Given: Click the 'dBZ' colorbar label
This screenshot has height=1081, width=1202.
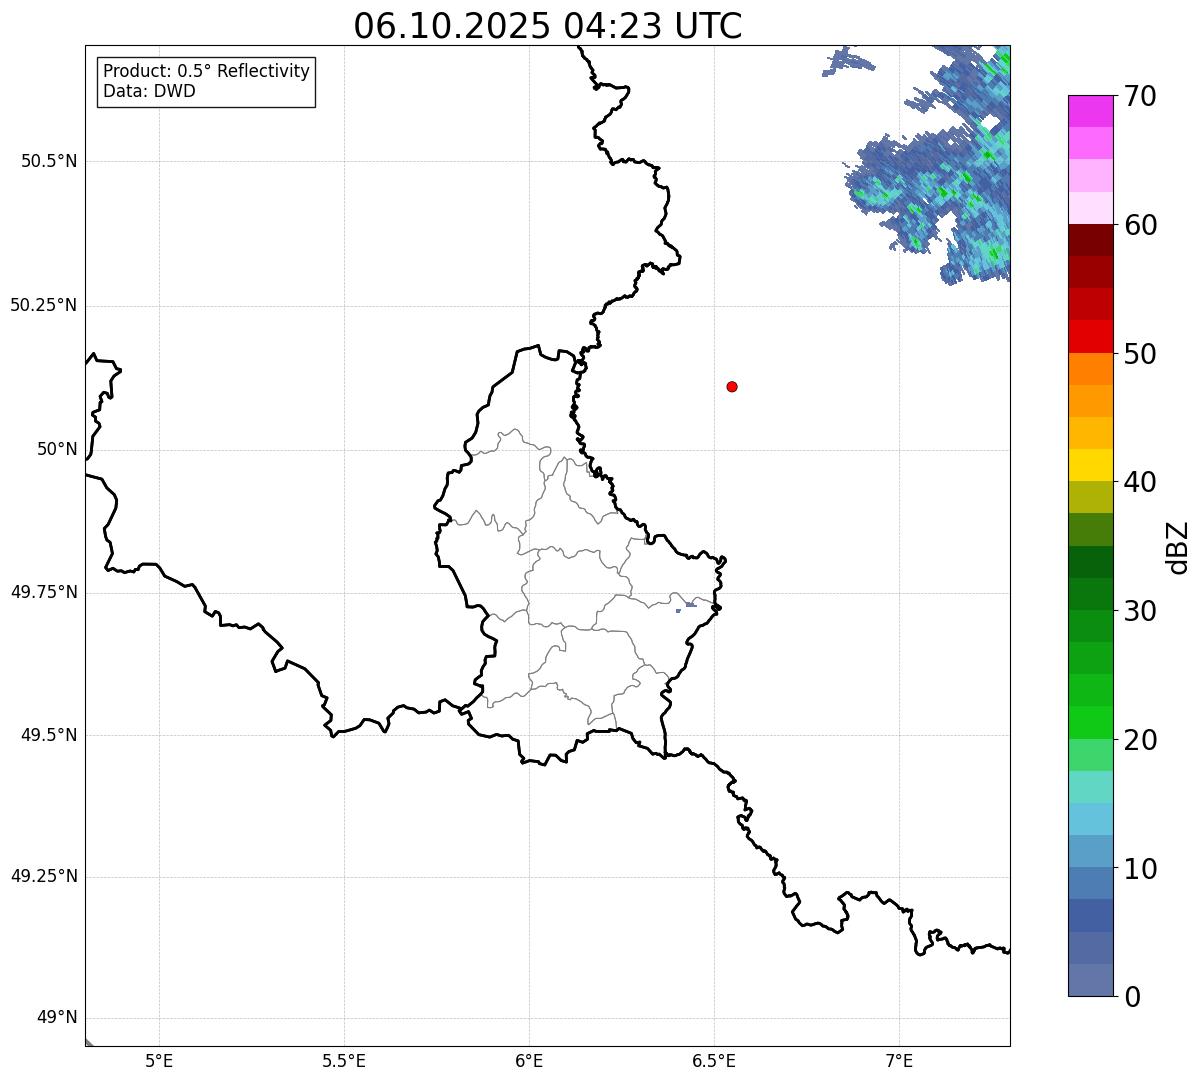Looking at the screenshot, I should (x=1178, y=547).
